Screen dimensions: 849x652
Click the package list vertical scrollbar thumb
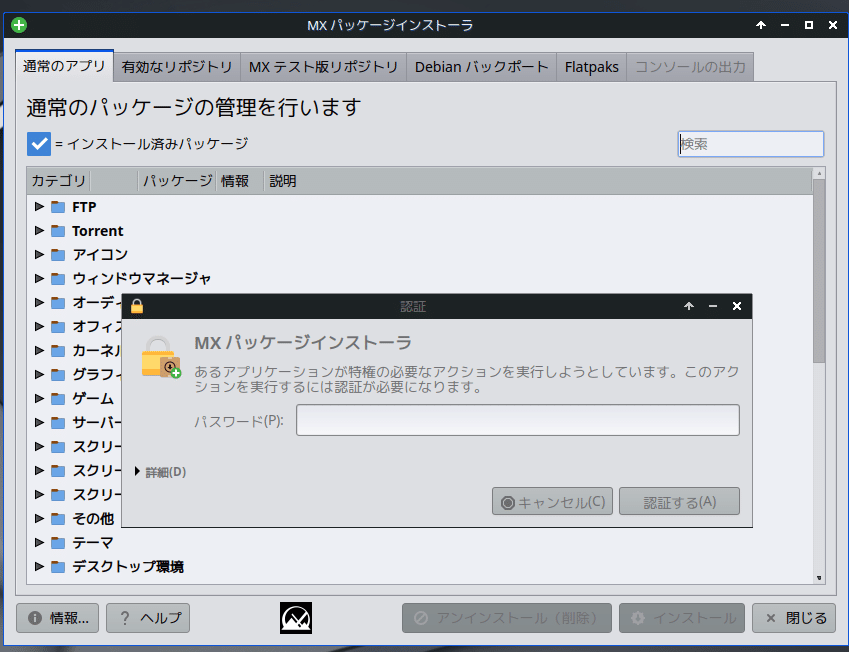819,271
